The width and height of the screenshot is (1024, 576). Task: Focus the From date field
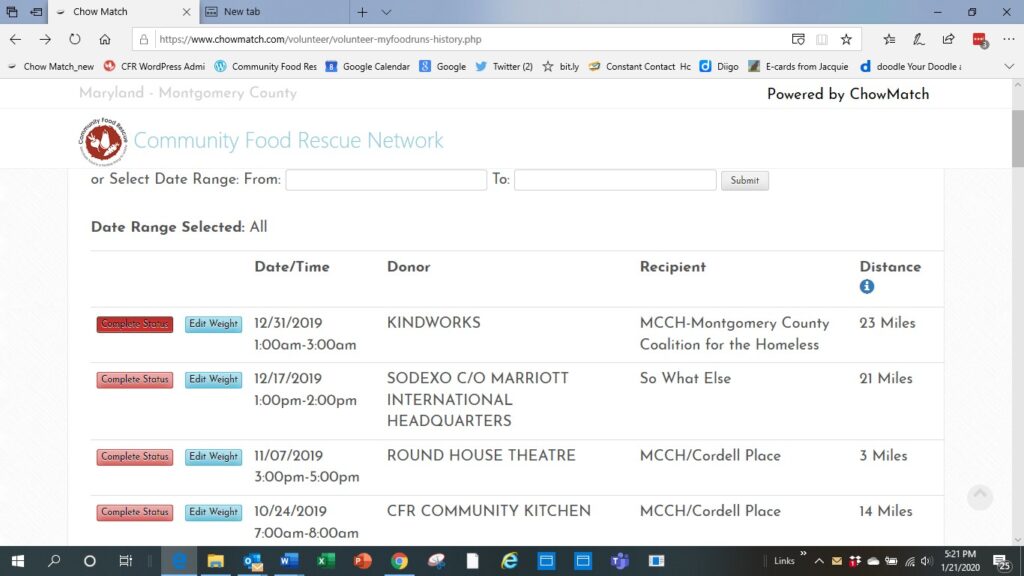[386, 180]
